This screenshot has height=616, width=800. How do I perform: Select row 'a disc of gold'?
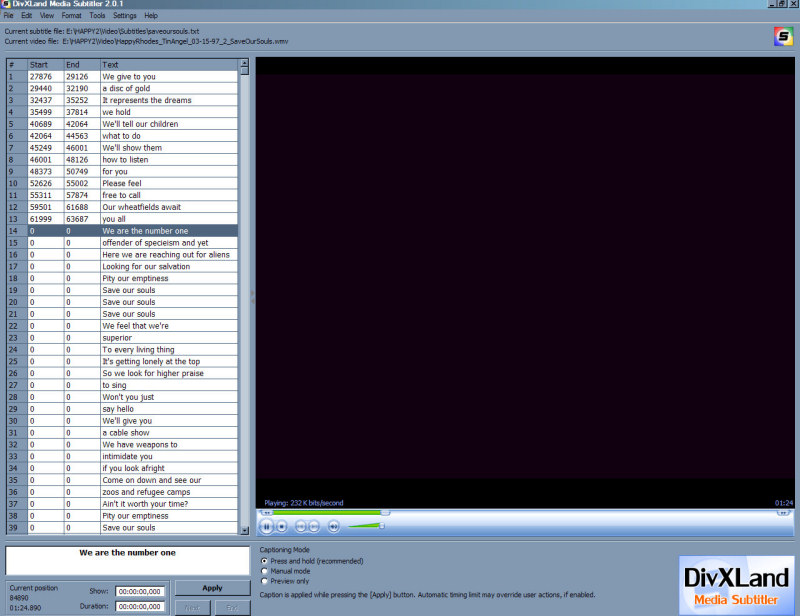coord(122,88)
